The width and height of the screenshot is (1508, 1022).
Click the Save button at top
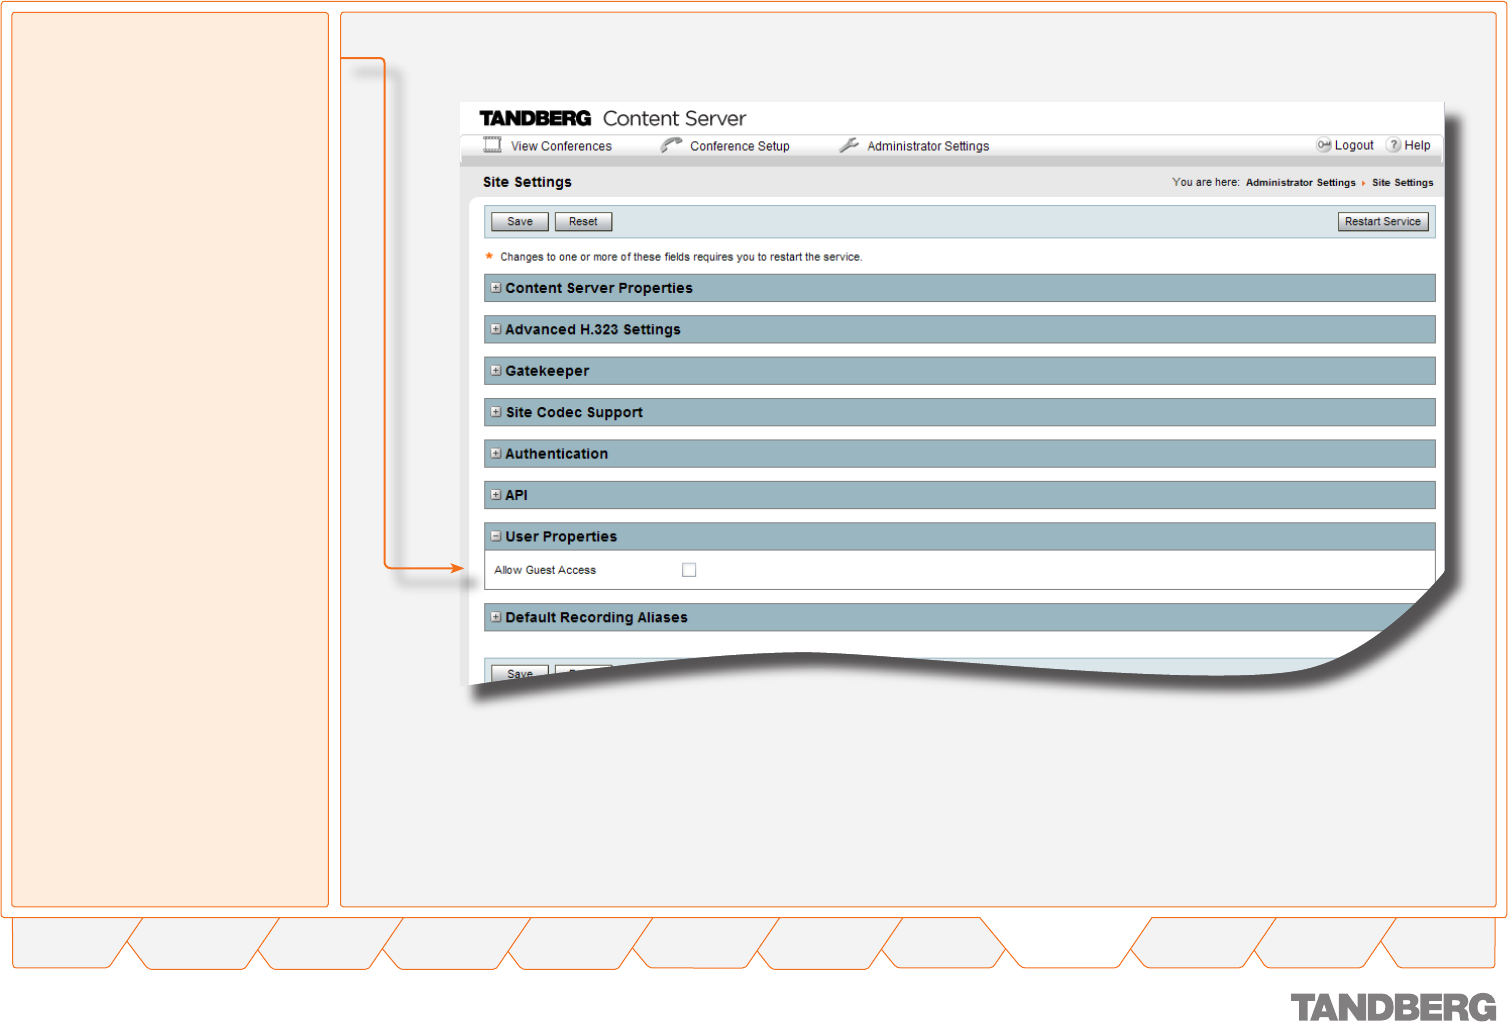coord(520,222)
